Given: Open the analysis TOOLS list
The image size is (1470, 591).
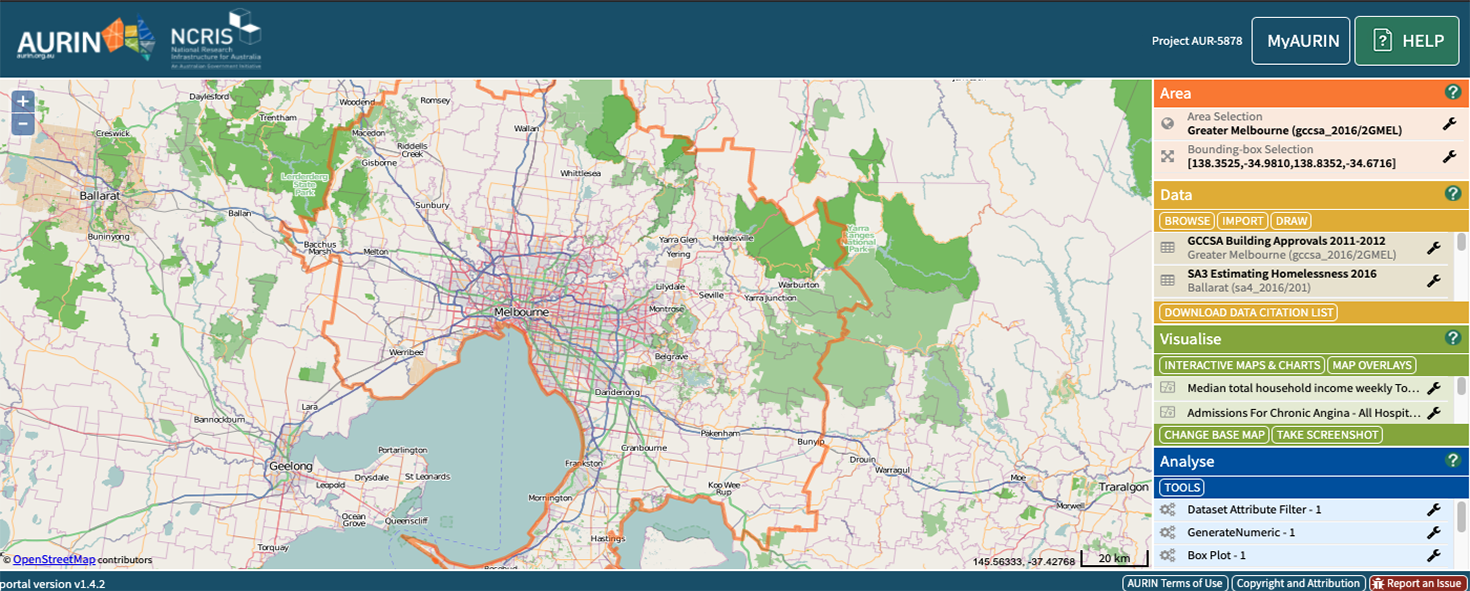Looking at the screenshot, I should (1182, 488).
